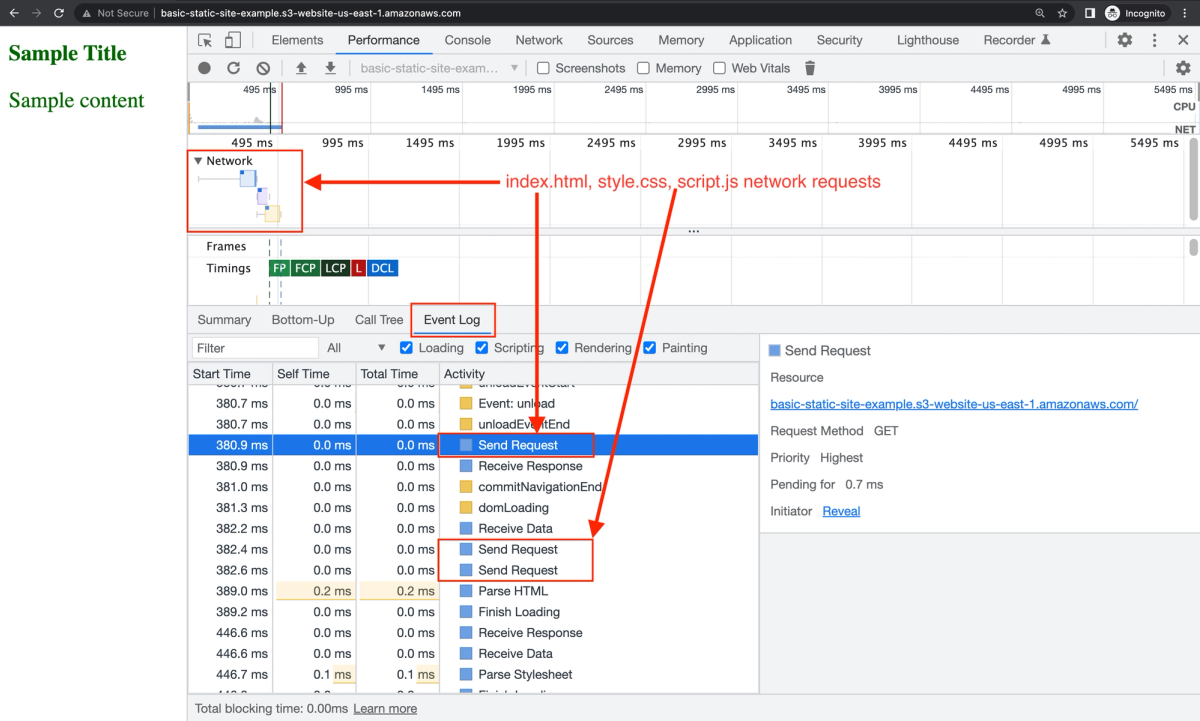Reload page and record load performance

(x=232, y=67)
